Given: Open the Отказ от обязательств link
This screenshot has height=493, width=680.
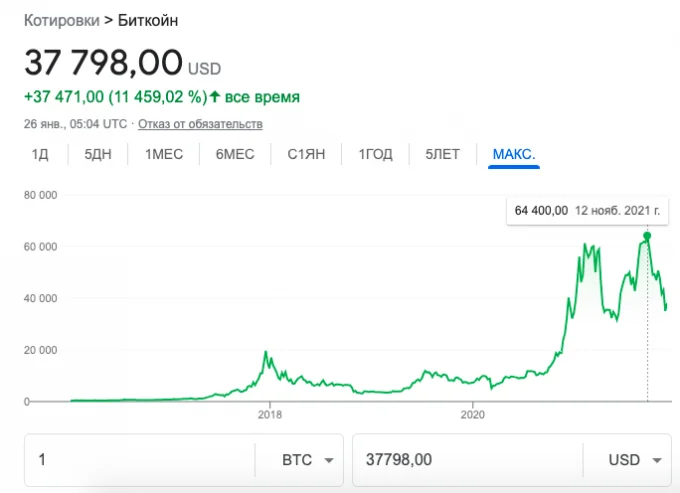Looking at the screenshot, I should 200,124.
